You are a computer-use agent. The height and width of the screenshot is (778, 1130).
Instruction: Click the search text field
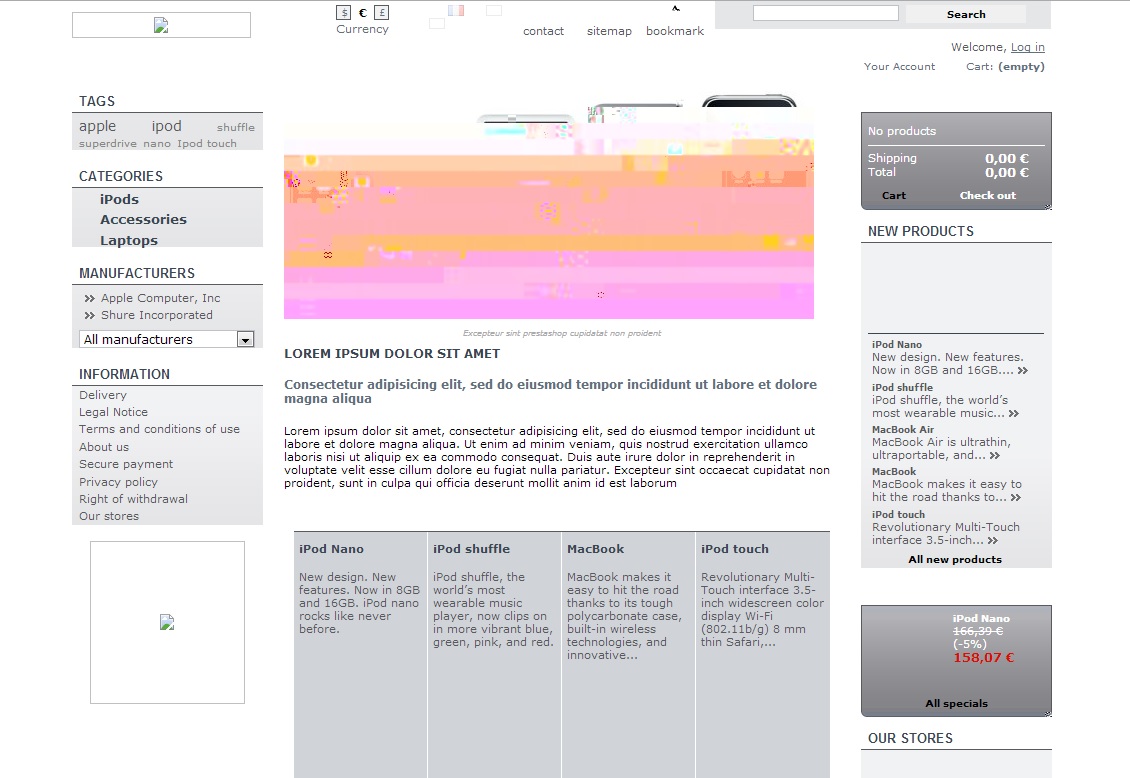pyautogui.click(x=826, y=13)
